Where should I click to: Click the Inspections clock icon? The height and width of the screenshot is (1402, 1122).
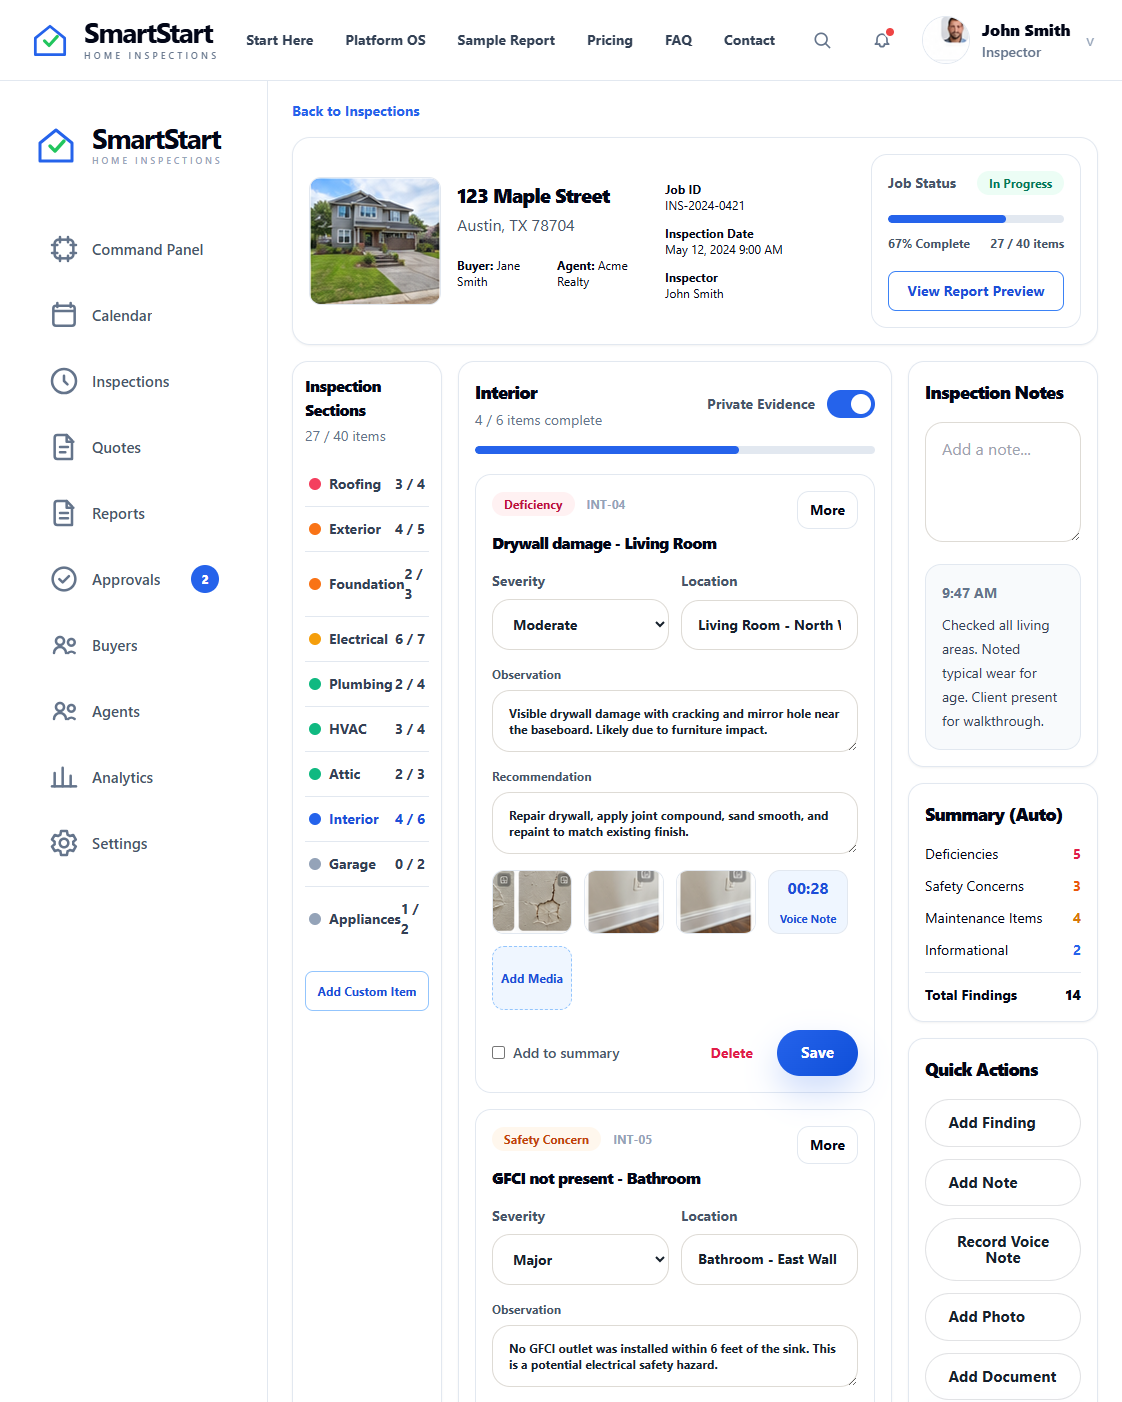tap(64, 381)
